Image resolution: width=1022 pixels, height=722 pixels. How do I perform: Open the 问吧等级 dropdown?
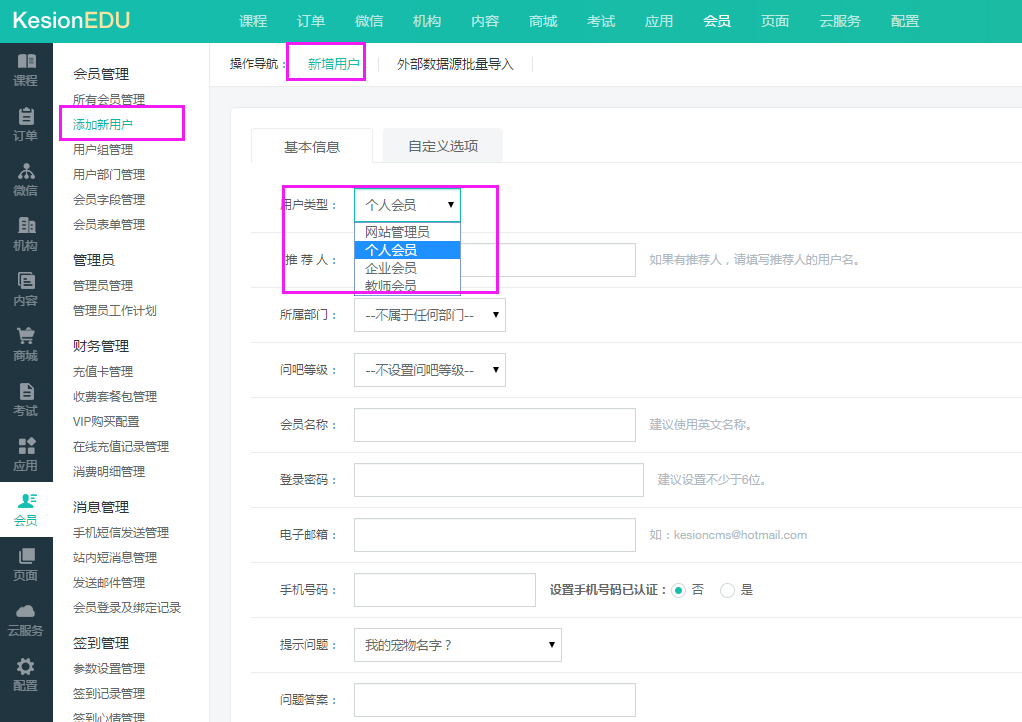430,370
